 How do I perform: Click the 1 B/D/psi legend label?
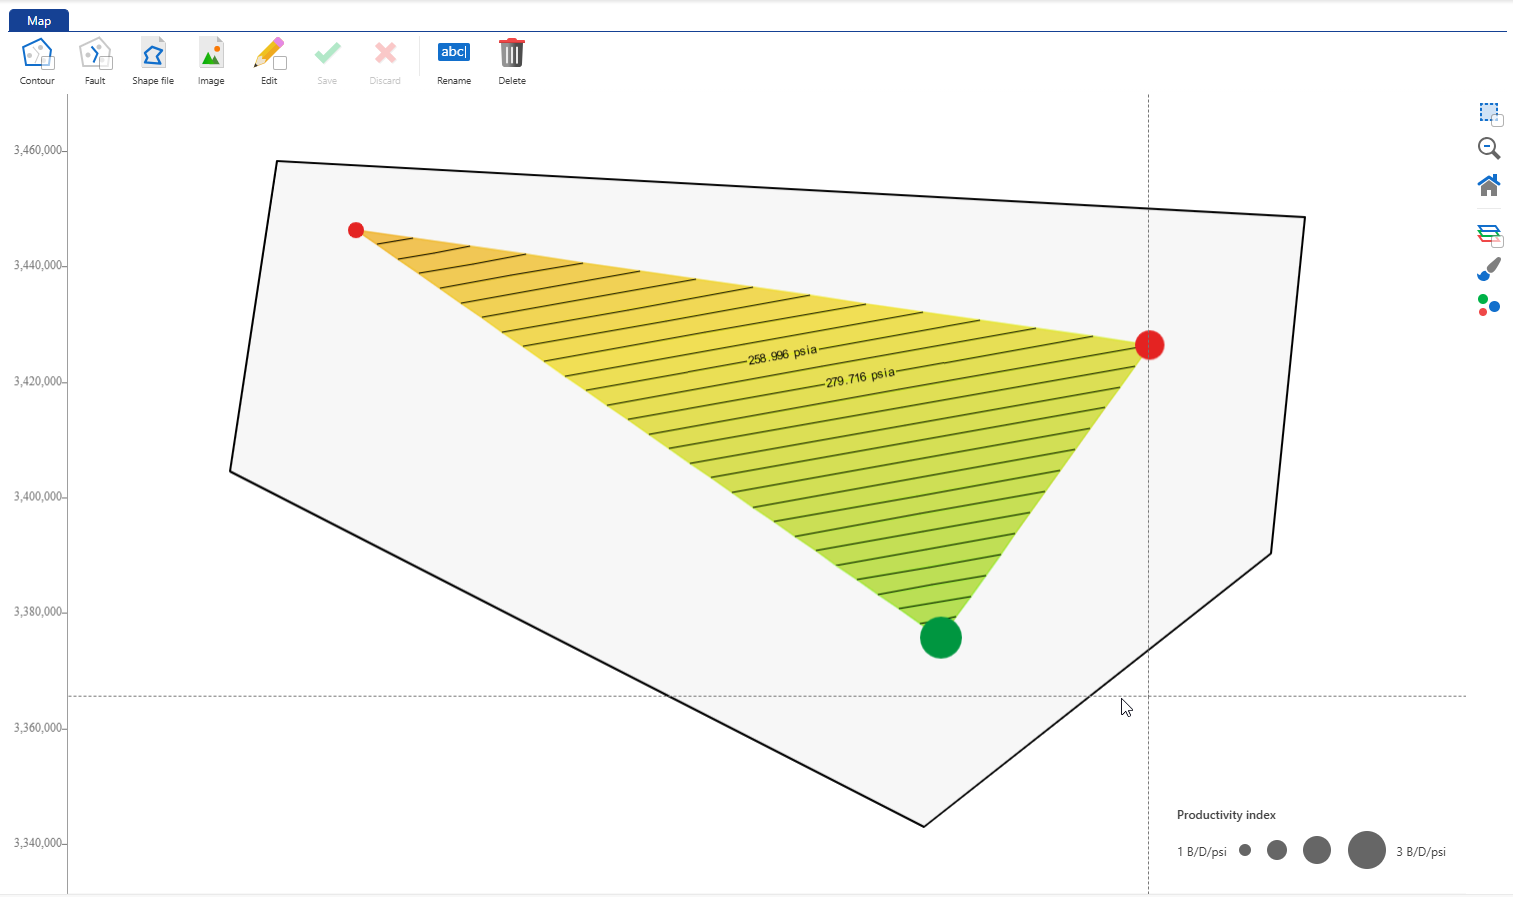pos(1202,852)
